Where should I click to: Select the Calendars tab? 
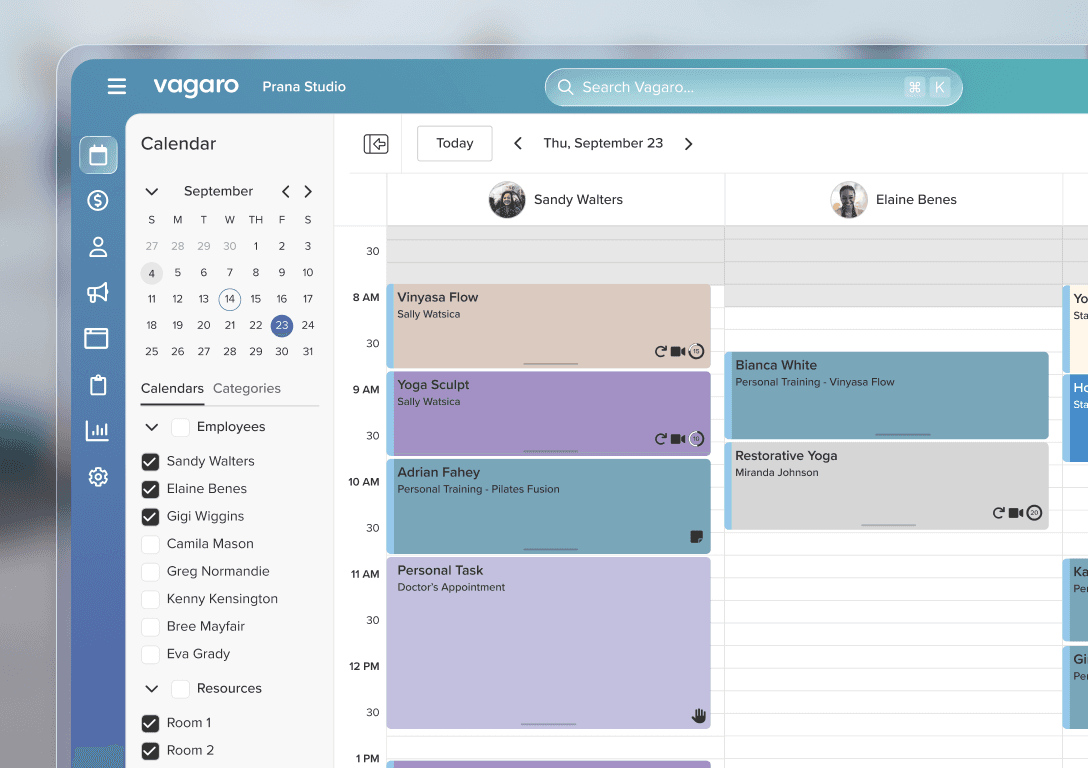(172, 389)
